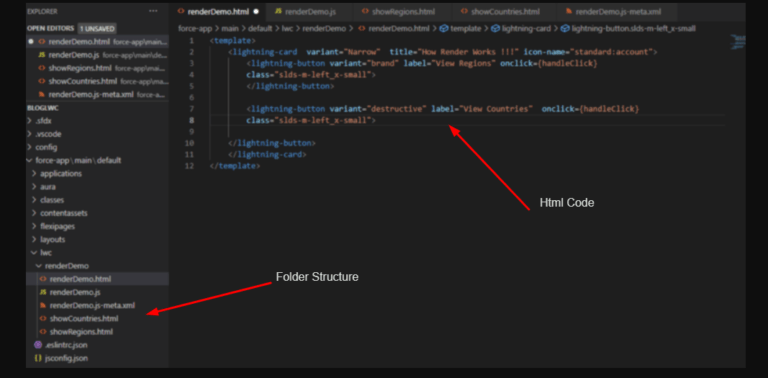Click renderDemo.html in the breadcrumb
The width and height of the screenshot is (768, 378).
(x=399, y=29)
